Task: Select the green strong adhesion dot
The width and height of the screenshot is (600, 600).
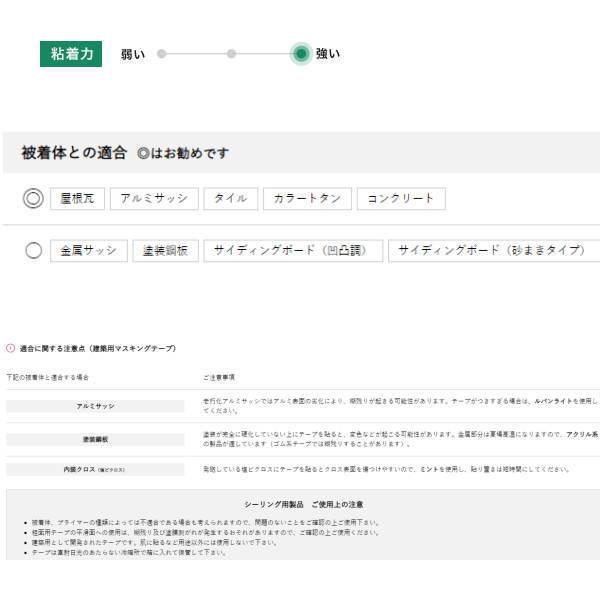Action: pos(301,54)
